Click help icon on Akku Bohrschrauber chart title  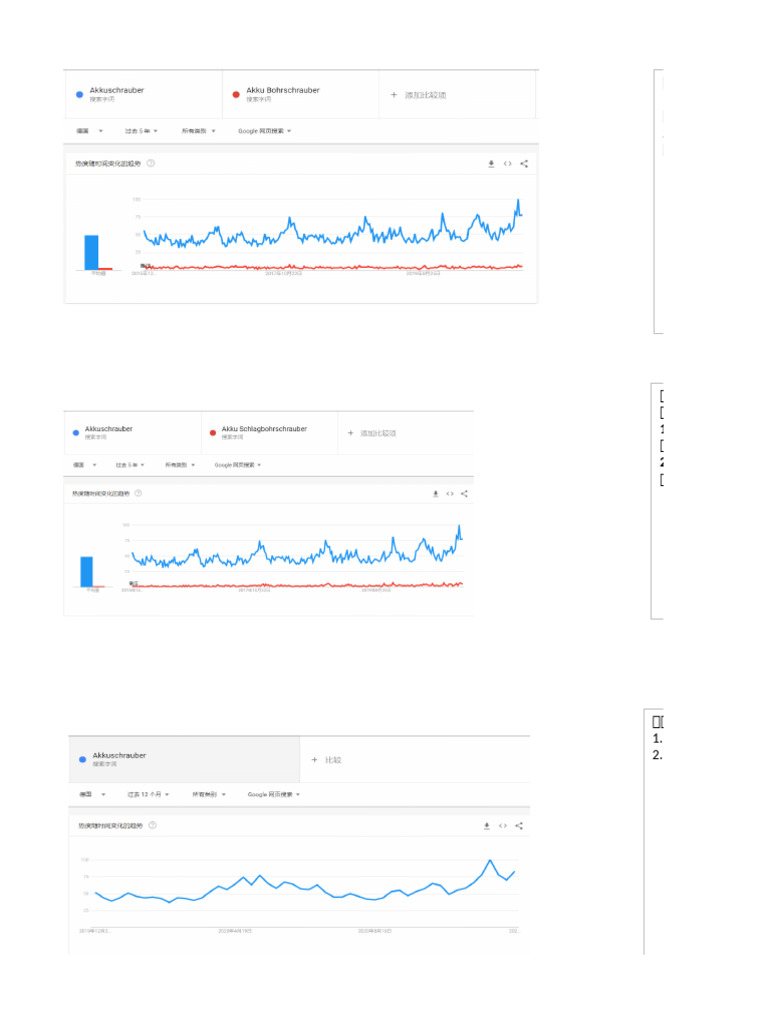(151, 163)
